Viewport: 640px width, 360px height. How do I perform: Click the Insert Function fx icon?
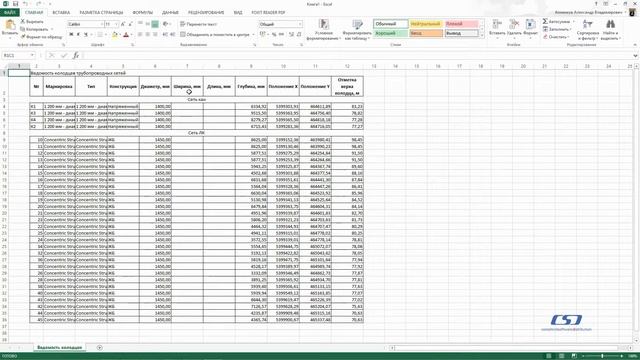coord(76,55)
